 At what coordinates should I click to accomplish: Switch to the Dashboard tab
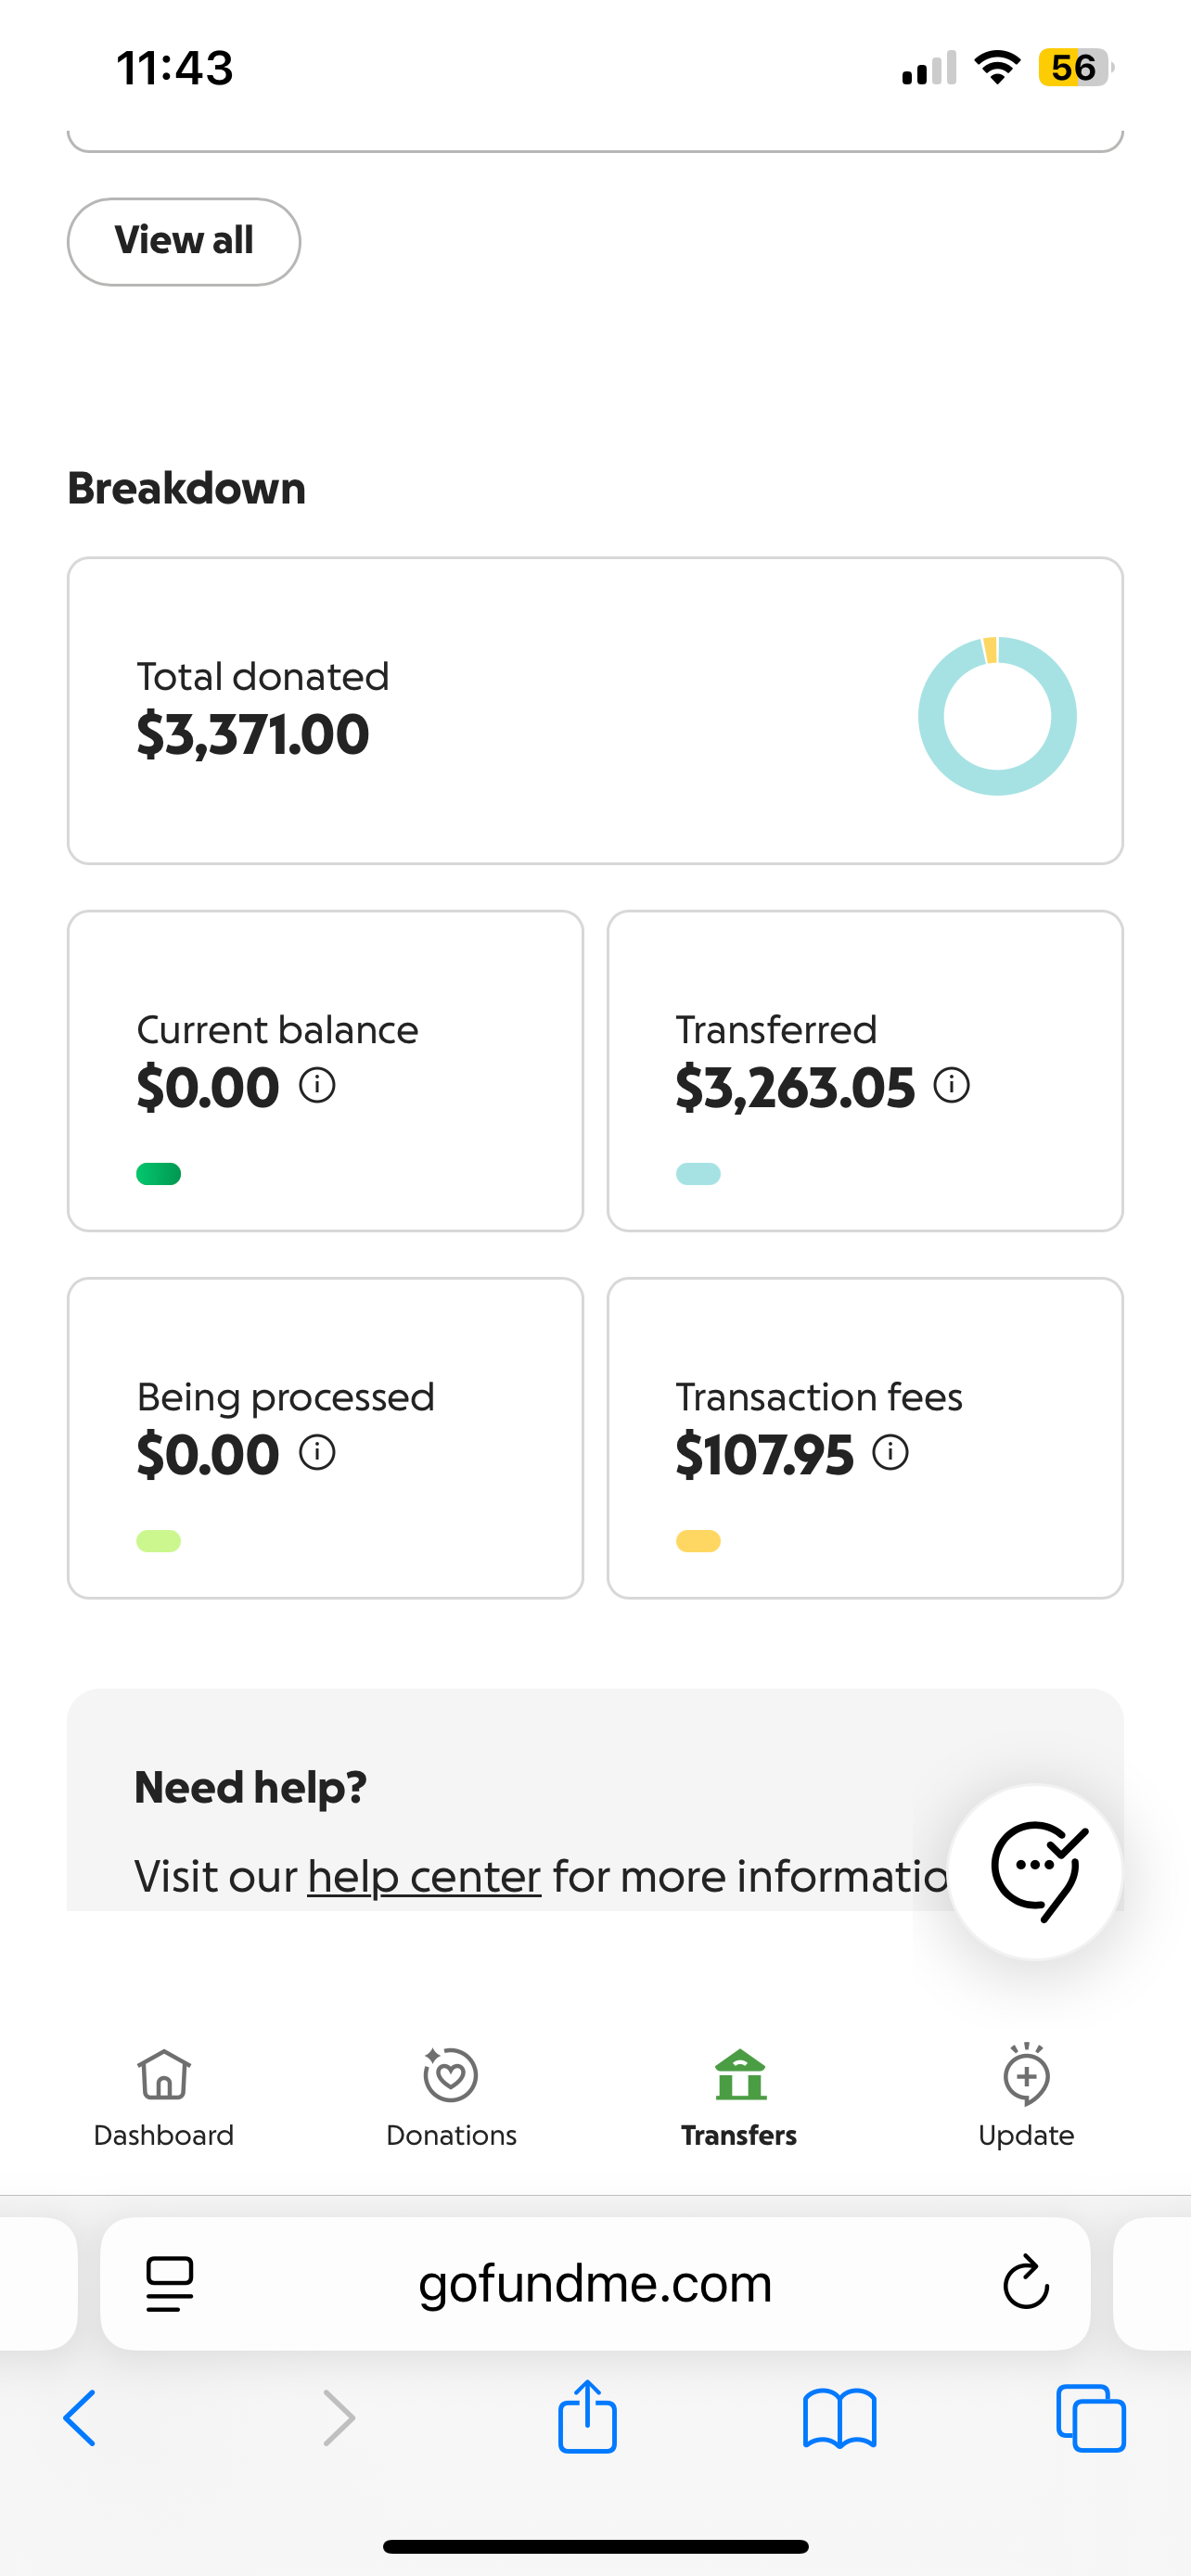[164, 2095]
